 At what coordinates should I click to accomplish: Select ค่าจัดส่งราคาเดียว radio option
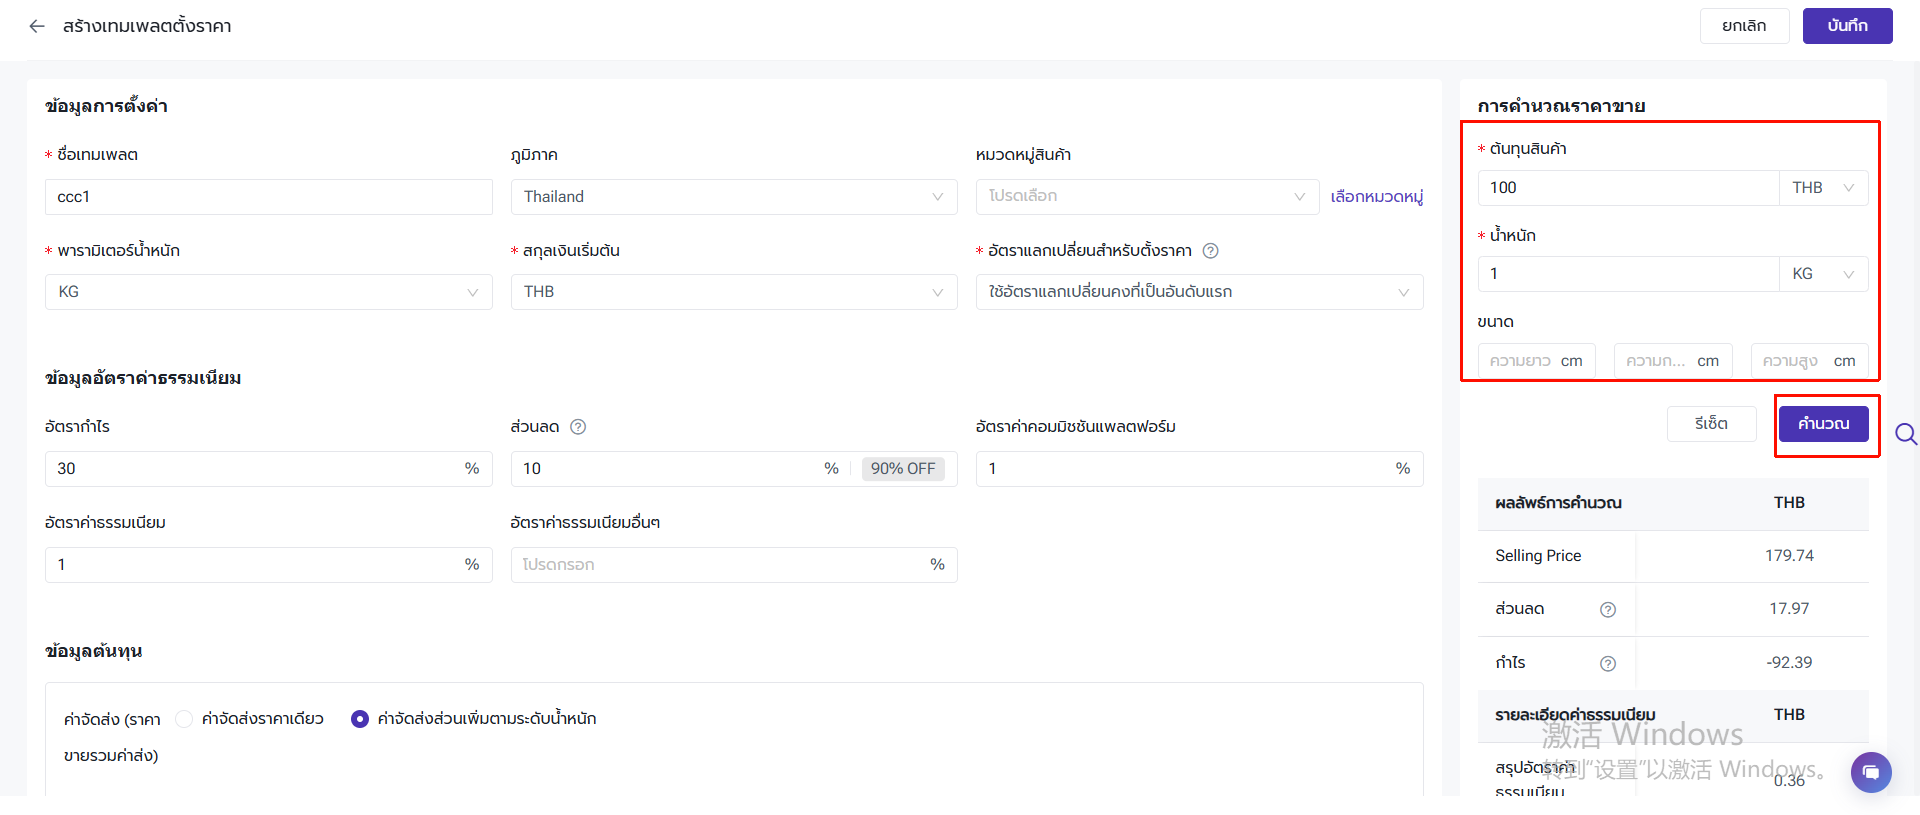coord(184,719)
